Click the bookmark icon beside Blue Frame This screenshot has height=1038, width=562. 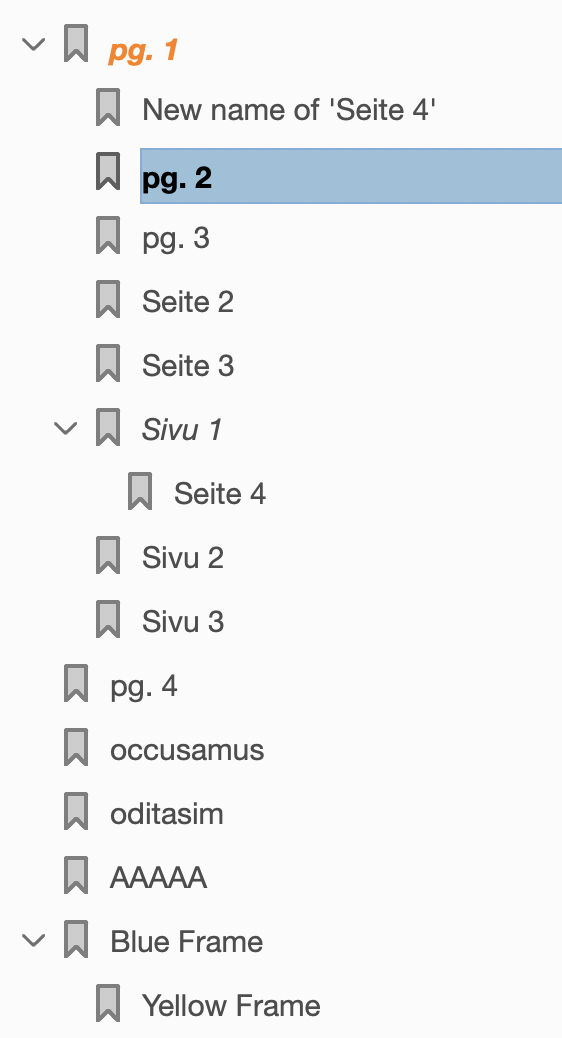coord(76,940)
